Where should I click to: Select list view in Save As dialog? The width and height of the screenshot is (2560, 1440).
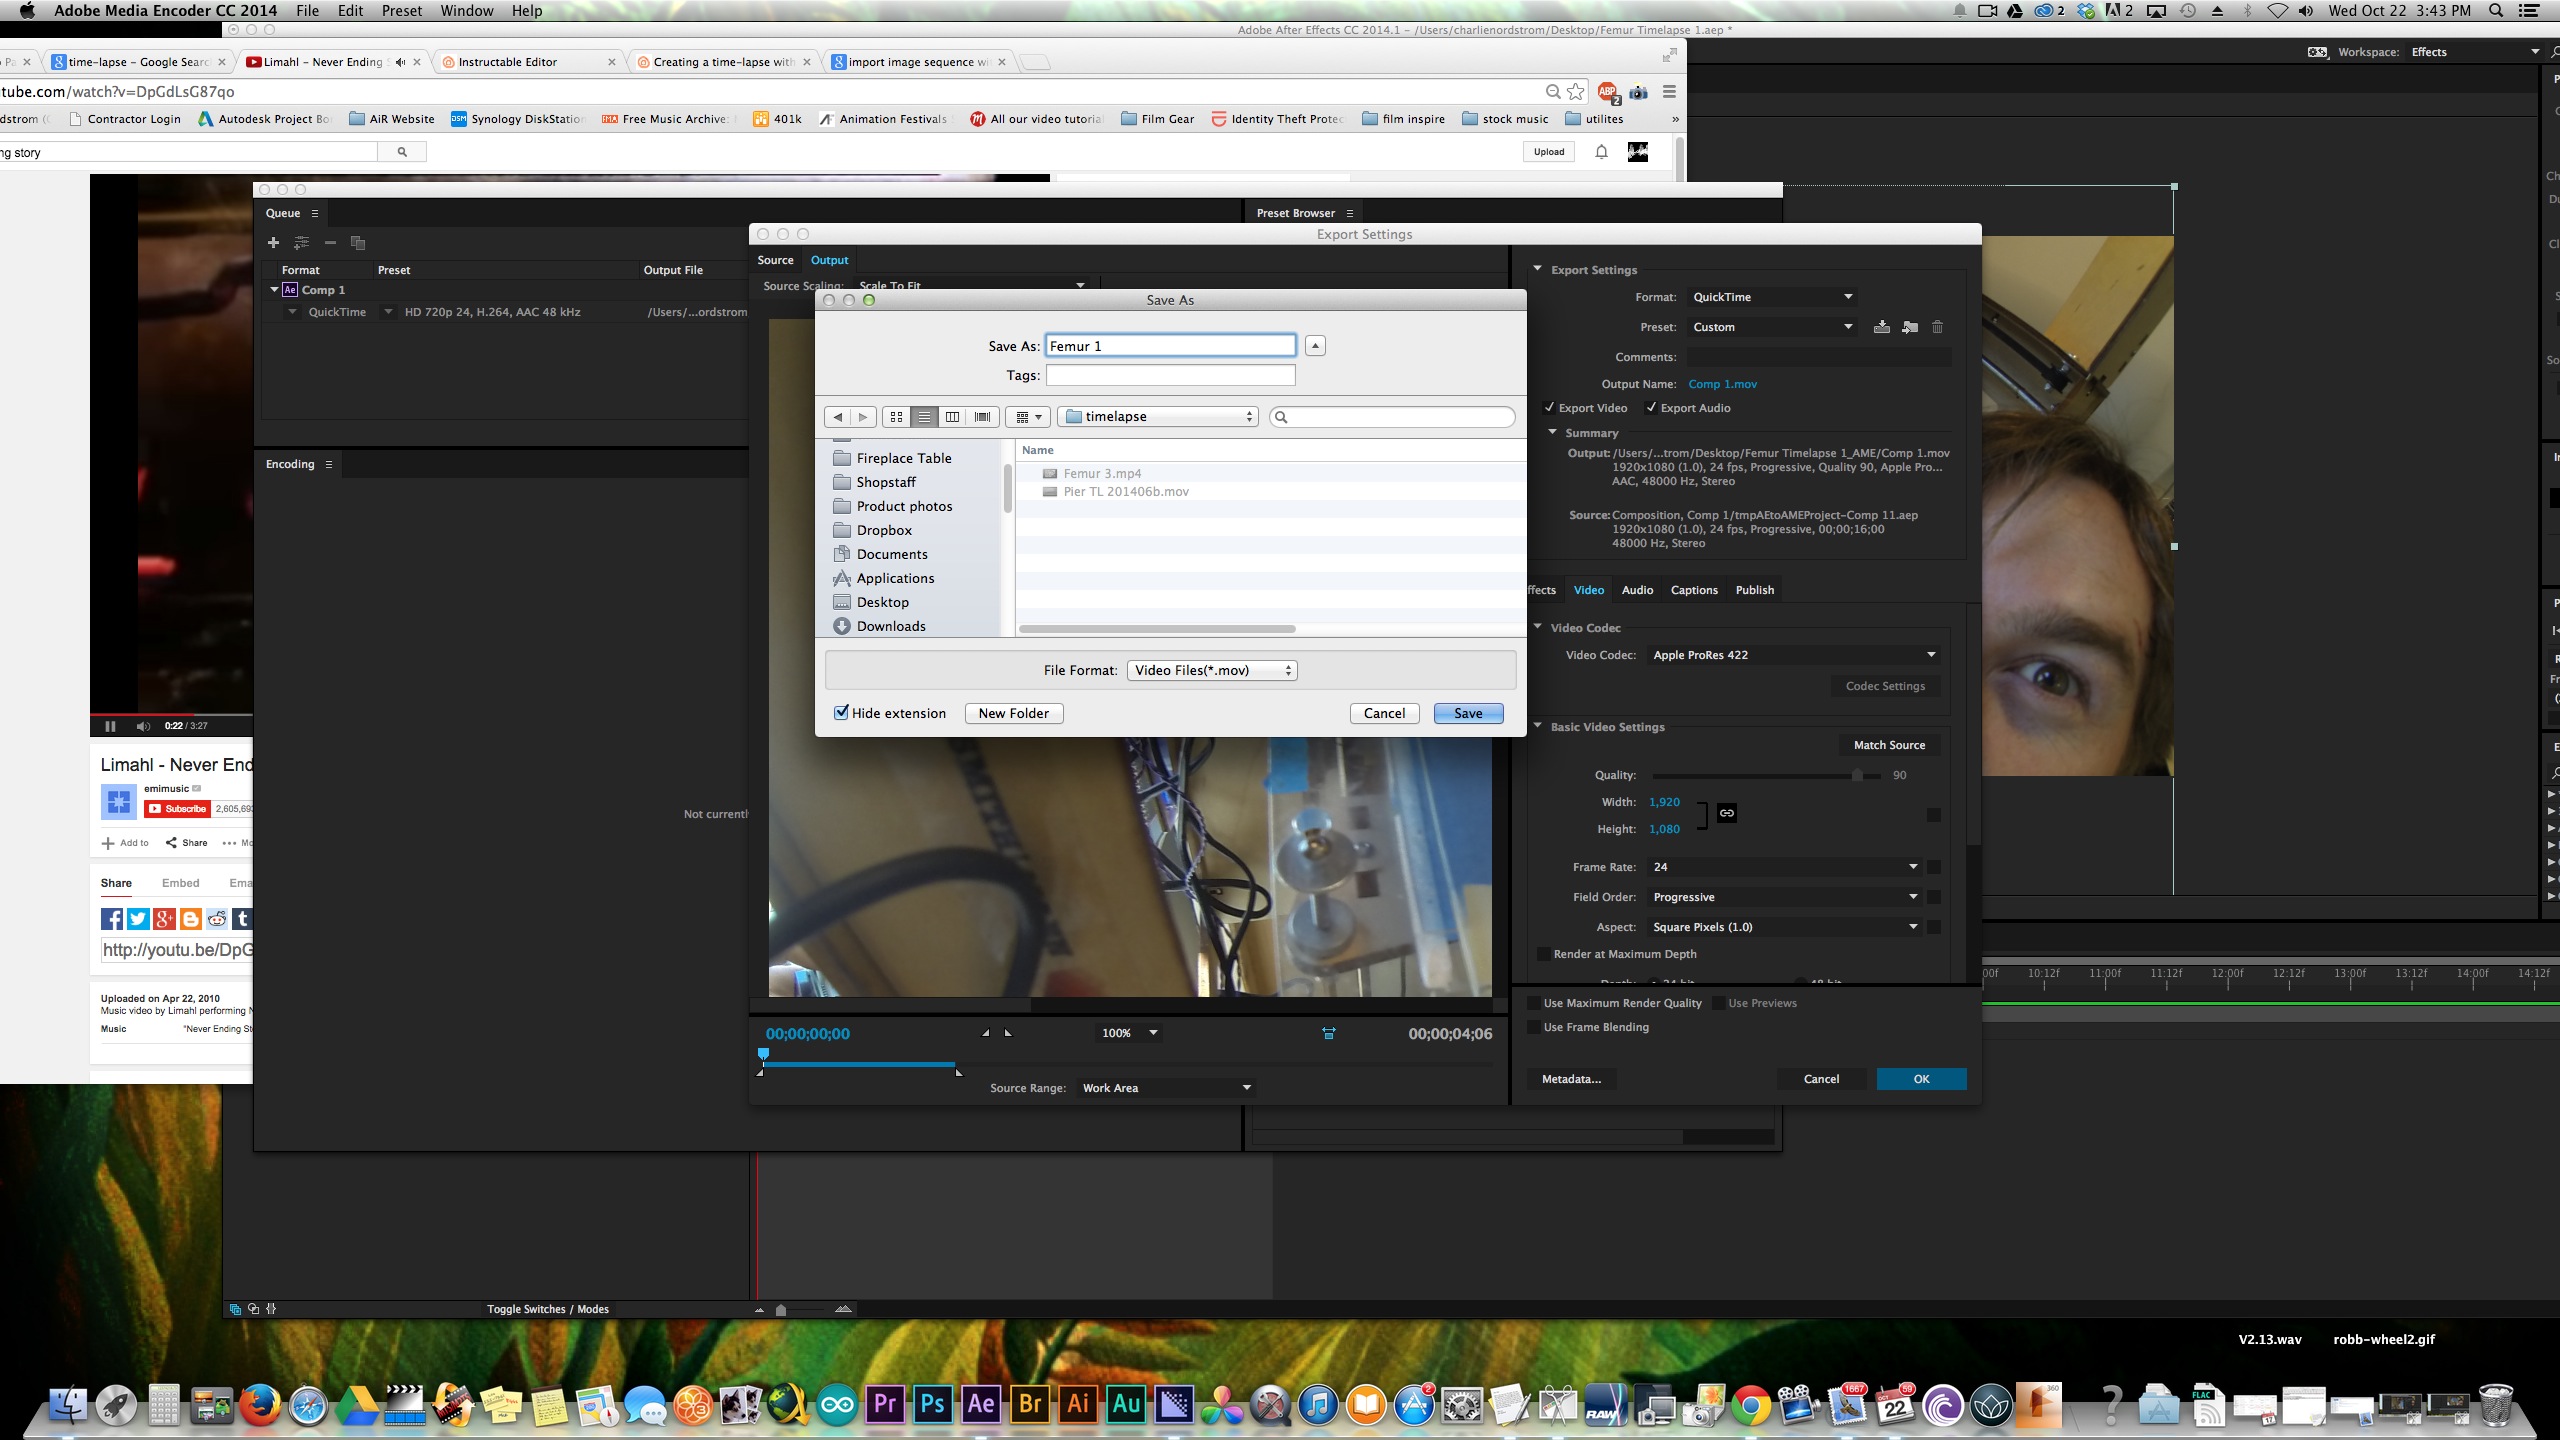tap(925, 417)
